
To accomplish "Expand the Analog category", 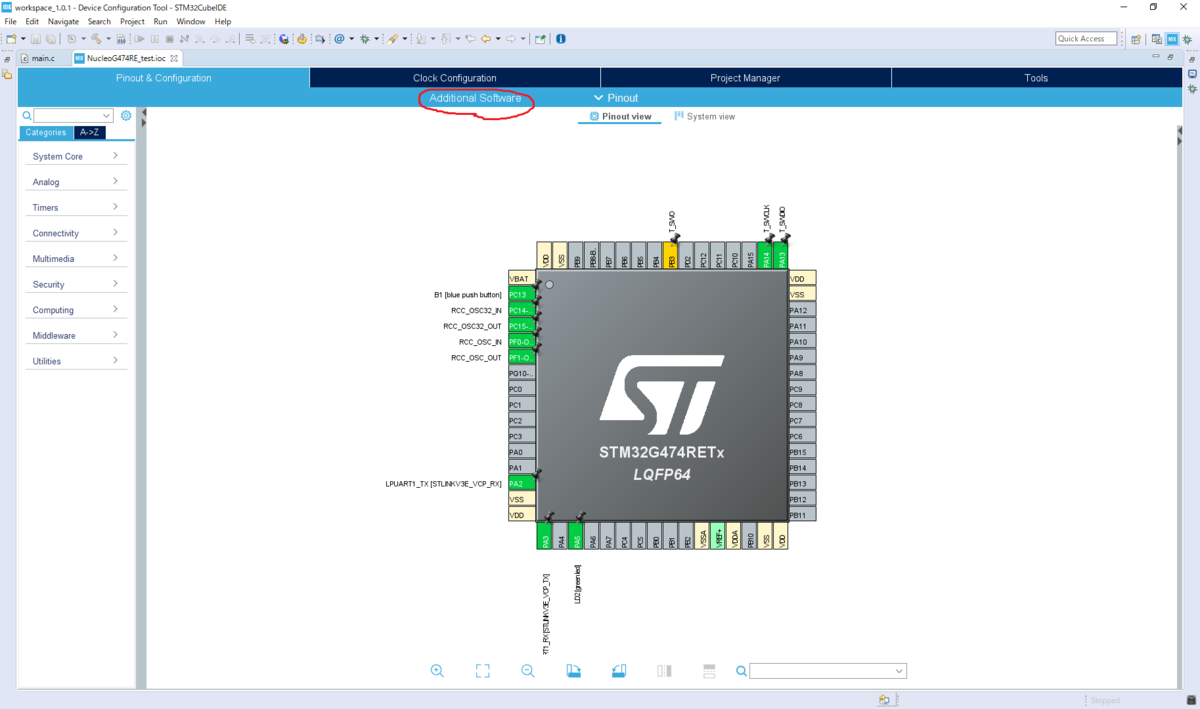I will point(75,182).
